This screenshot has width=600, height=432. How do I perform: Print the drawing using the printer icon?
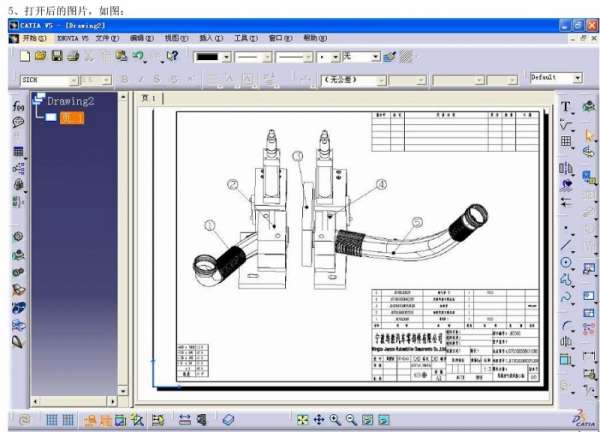coord(73,56)
